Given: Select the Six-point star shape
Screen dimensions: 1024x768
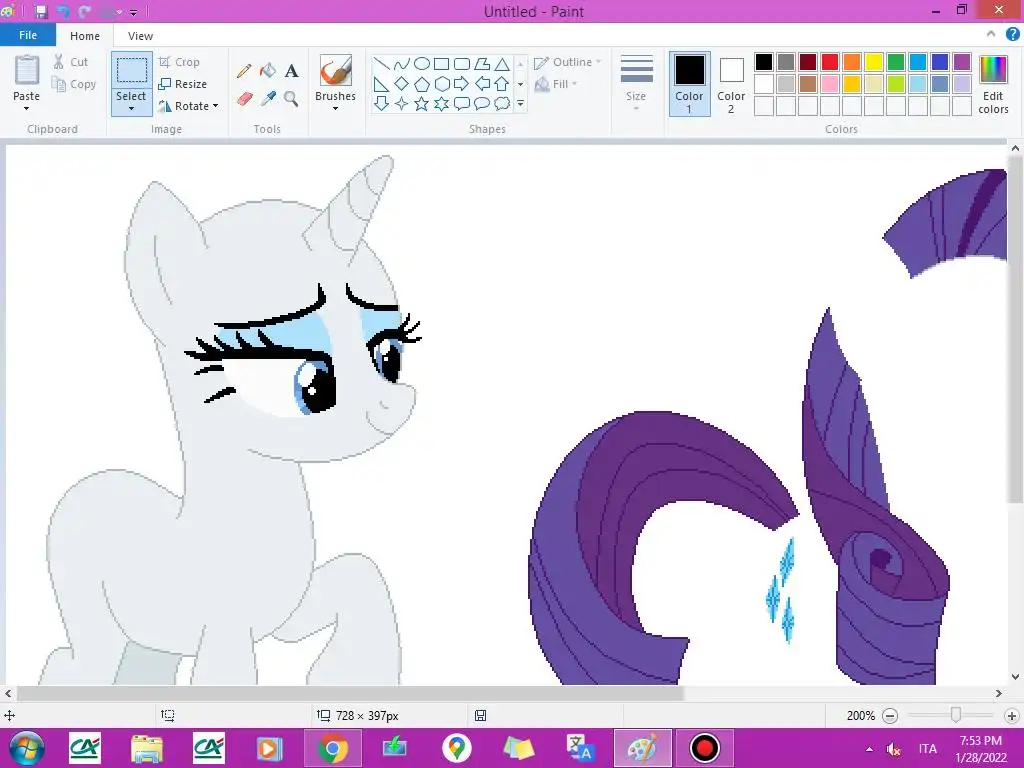Looking at the screenshot, I should pos(442,103).
